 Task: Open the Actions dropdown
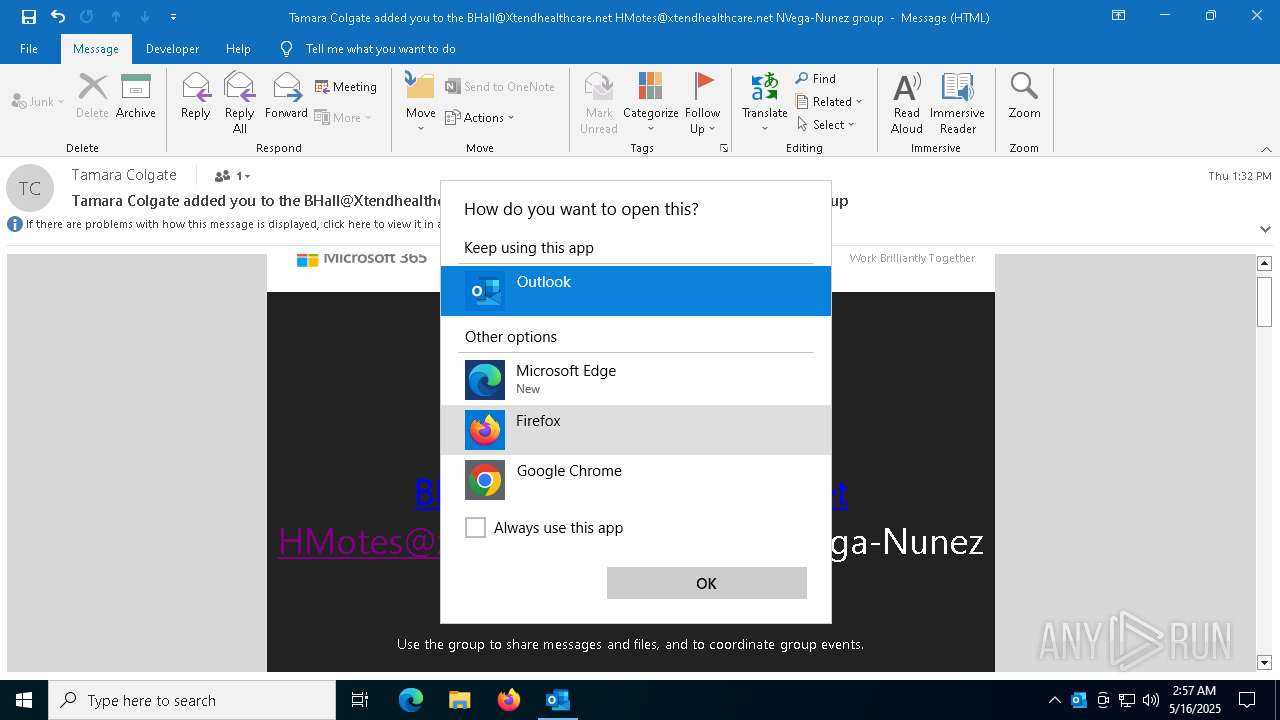point(480,117)
